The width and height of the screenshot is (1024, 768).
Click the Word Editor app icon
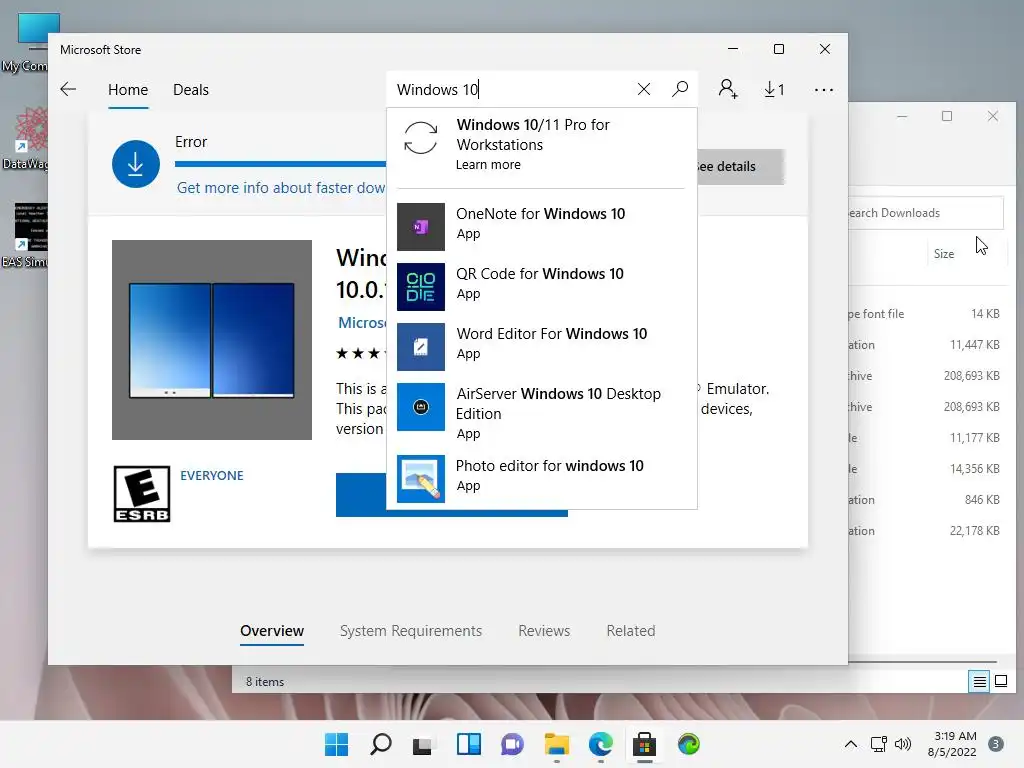tap(421, 347)
